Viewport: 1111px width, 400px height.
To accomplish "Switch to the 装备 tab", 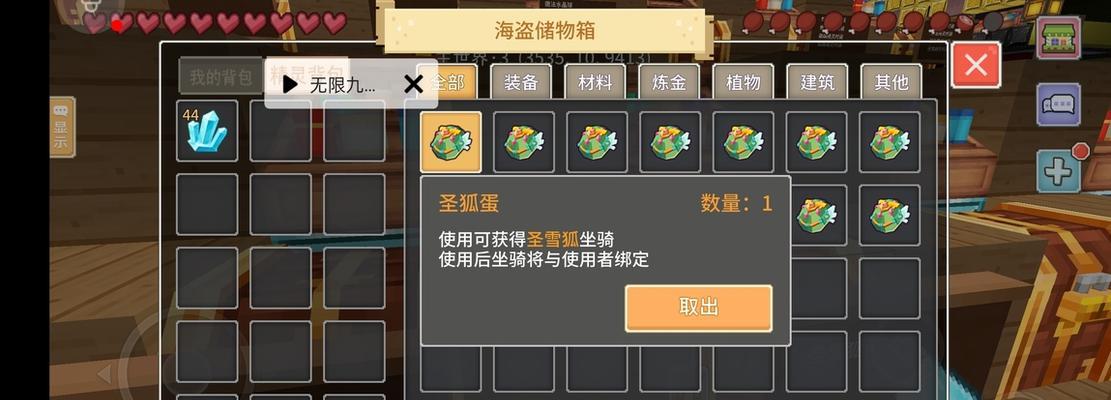I will tap(521, 83).
